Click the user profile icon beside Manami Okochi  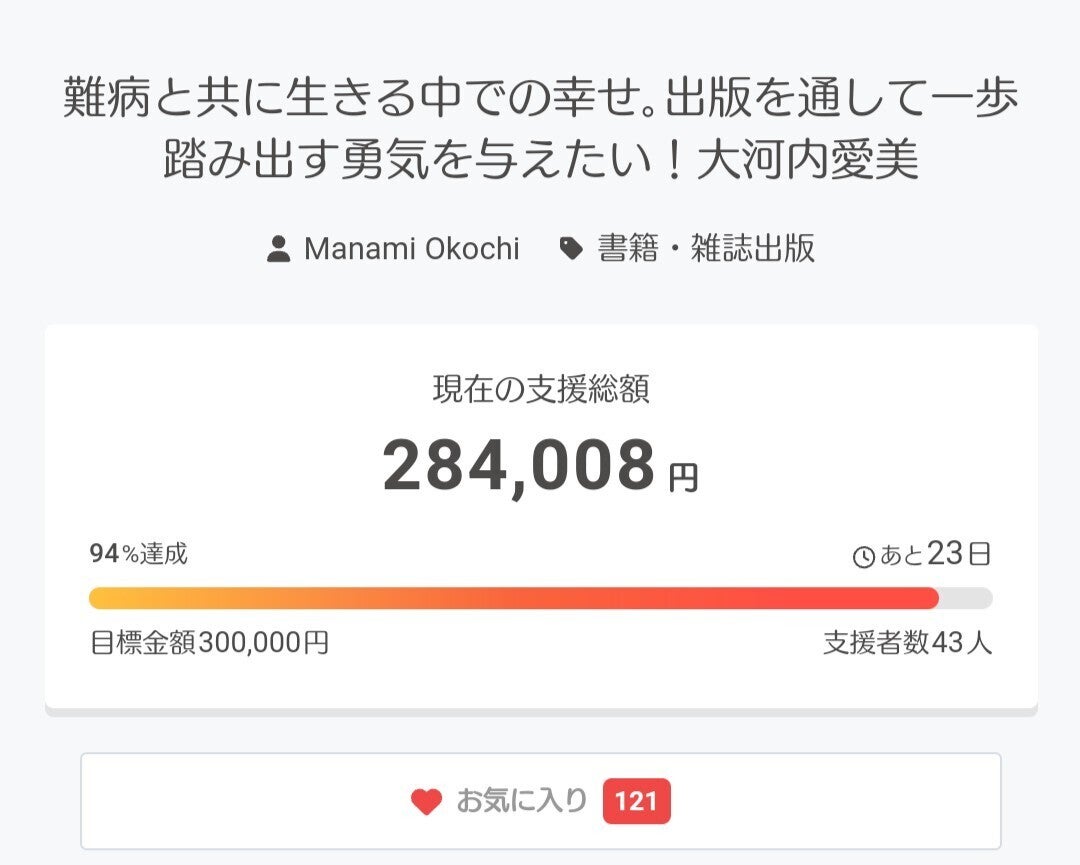(278, 249)
